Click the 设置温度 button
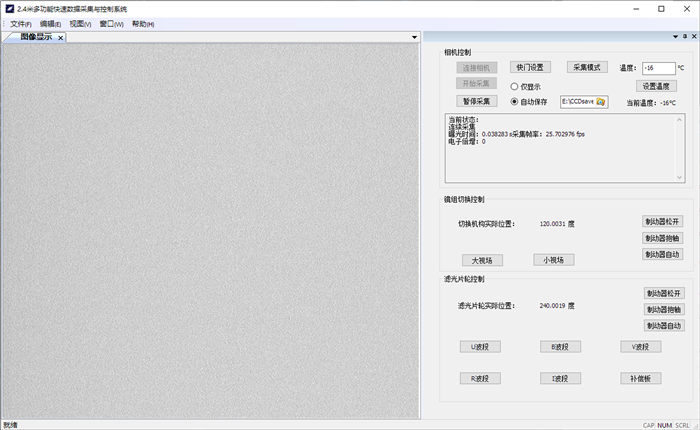This screenshot has width=700, height=430. coord(655,86)
